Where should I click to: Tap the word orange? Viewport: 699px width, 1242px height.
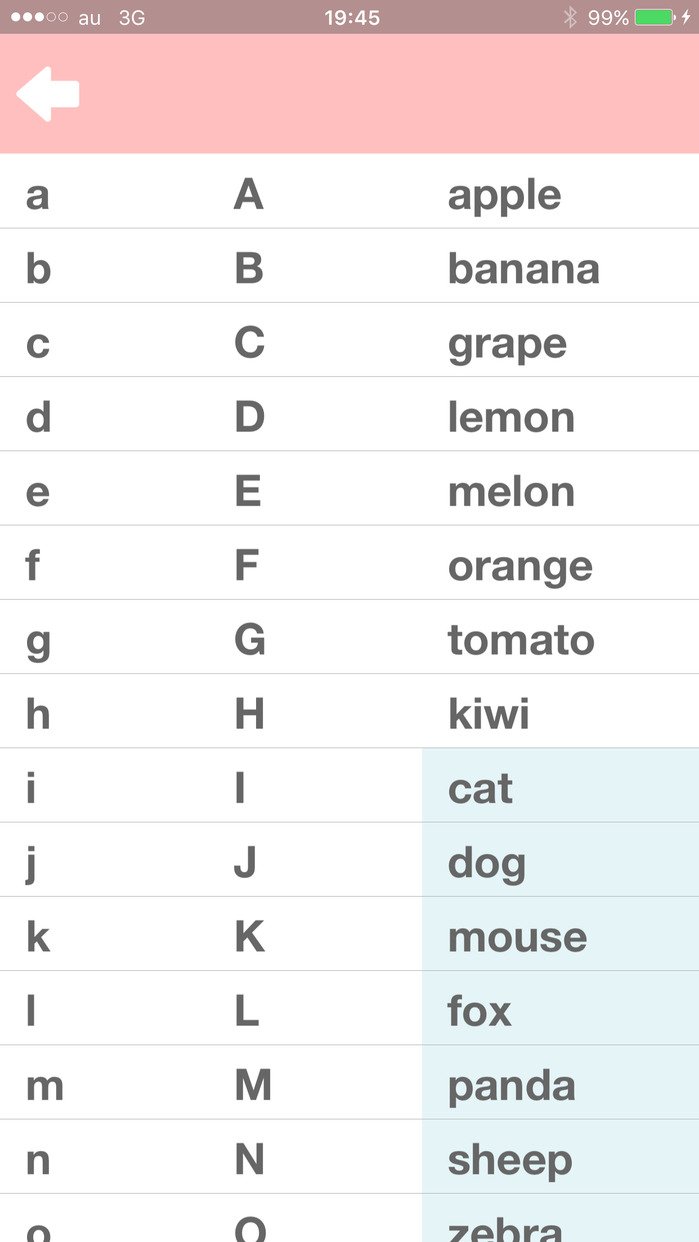coord(520,566)
